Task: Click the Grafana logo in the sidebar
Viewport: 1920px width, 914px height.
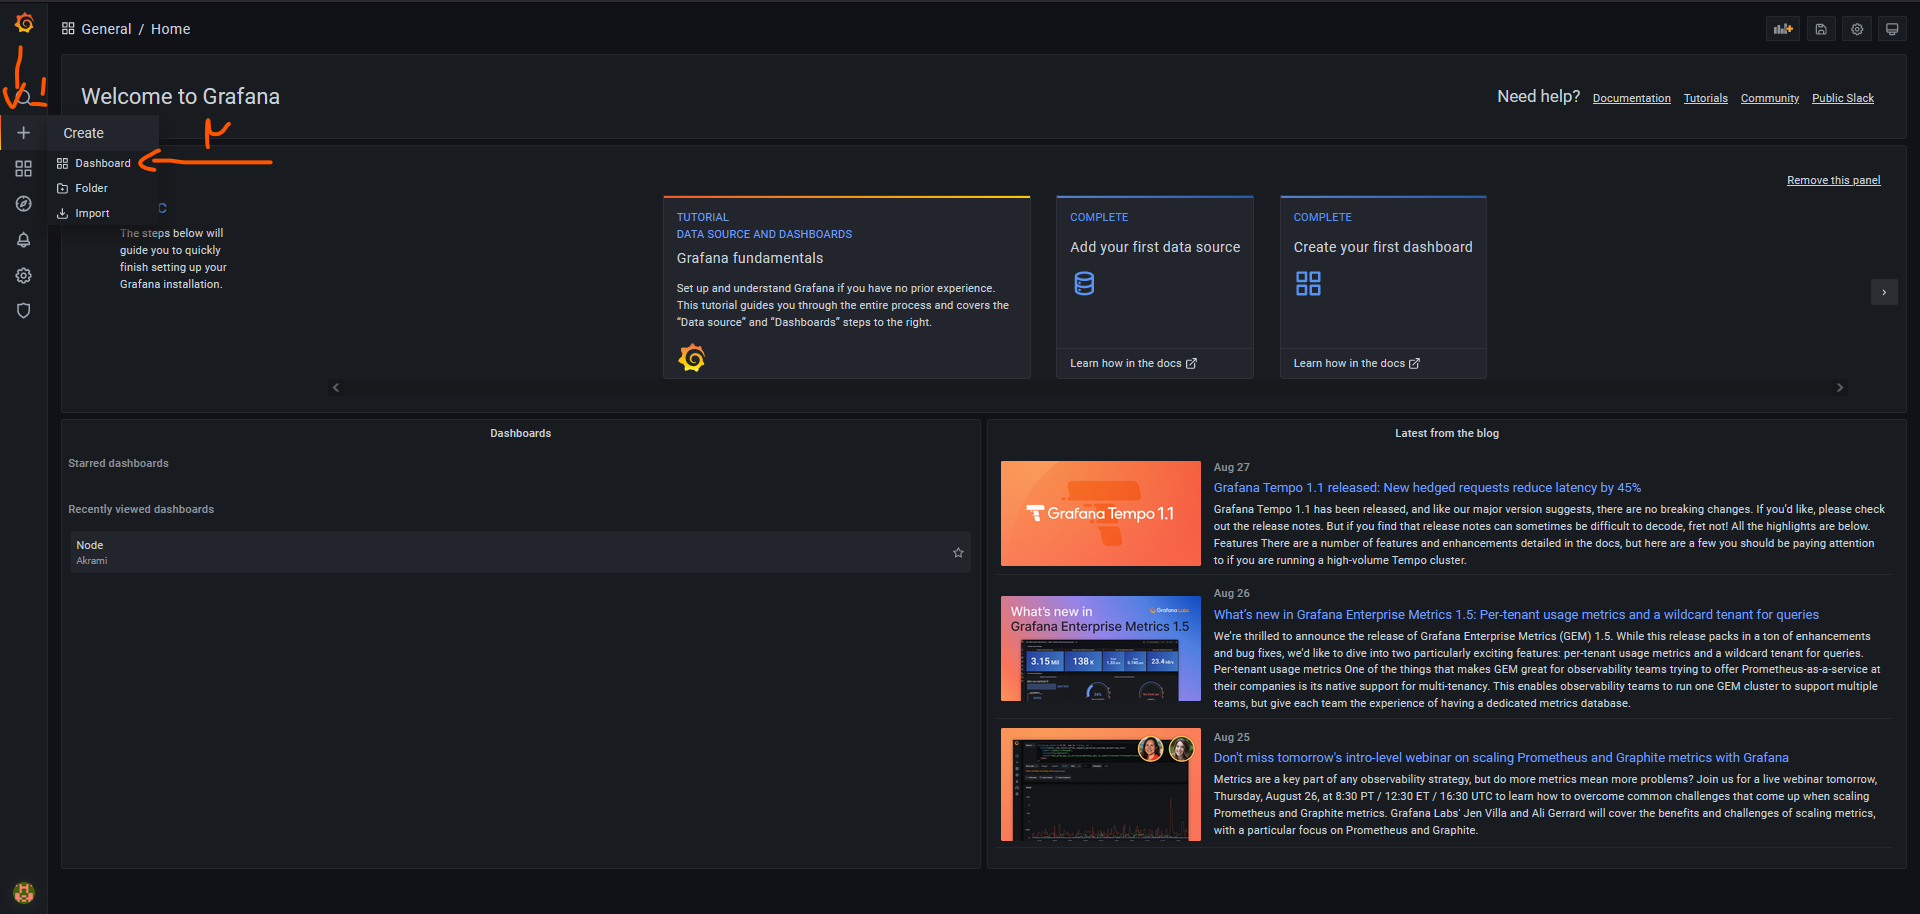Action: [x=24, y=23]
